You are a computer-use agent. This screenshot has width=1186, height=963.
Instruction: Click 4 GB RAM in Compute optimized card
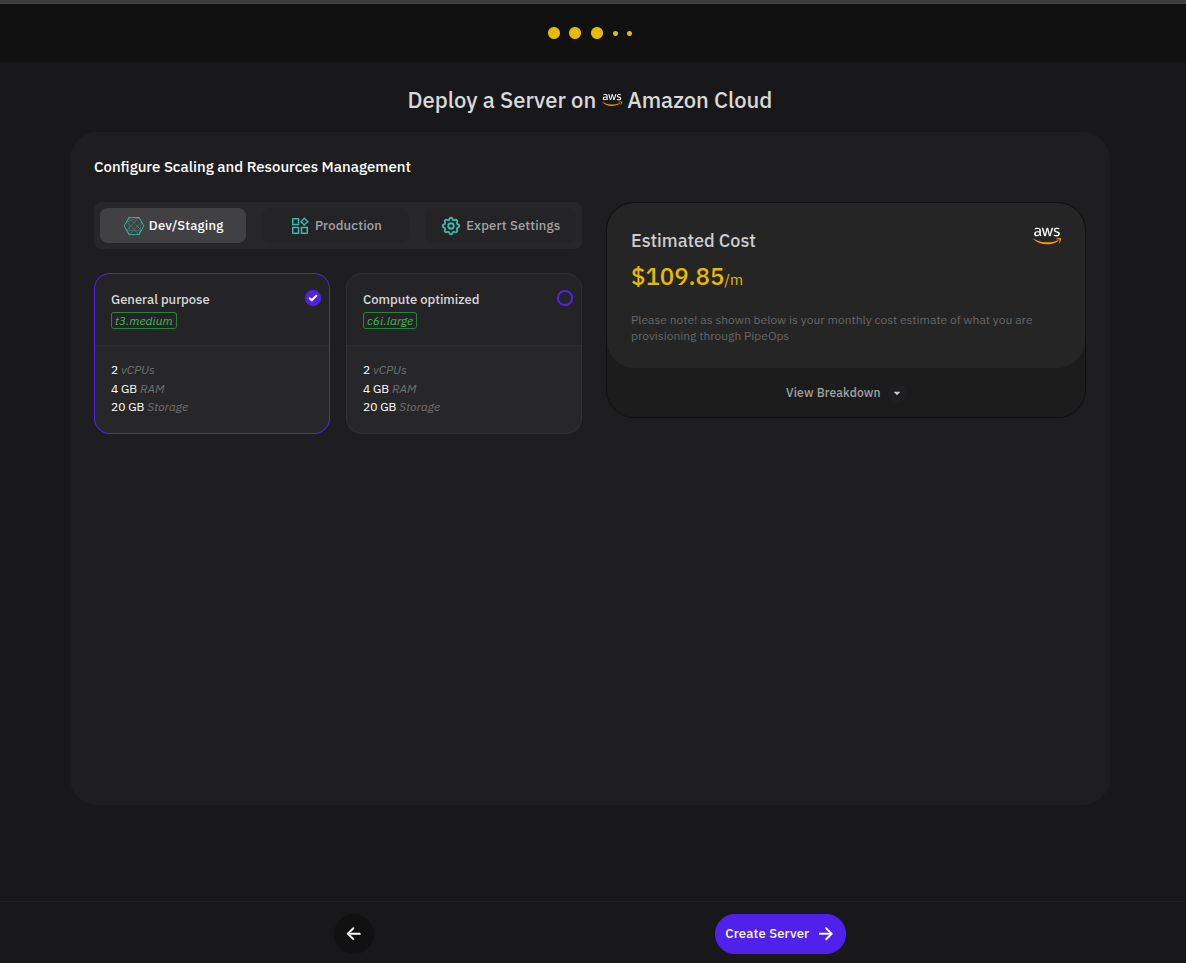(x=390, y=389)
